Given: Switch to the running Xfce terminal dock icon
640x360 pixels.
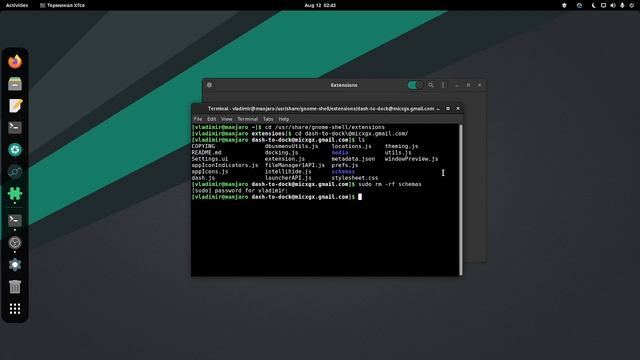Looking at the screenshot, I should point(15,220).
